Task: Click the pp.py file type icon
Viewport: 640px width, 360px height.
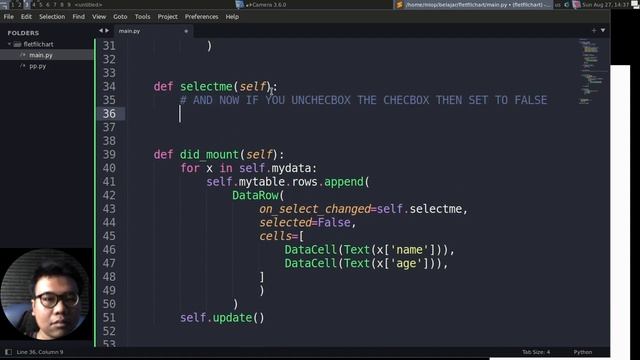Action: [23, 66]
